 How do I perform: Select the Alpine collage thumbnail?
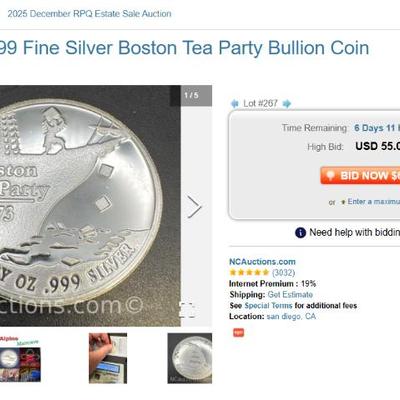coord(20,358)
